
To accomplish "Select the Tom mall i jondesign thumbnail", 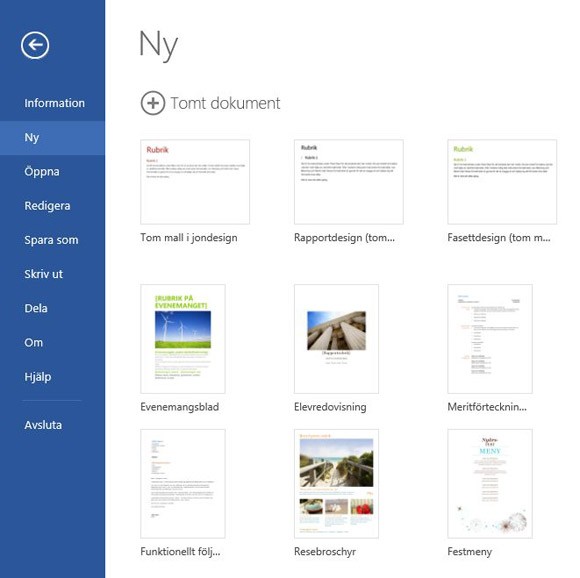I will coord(195,182).
